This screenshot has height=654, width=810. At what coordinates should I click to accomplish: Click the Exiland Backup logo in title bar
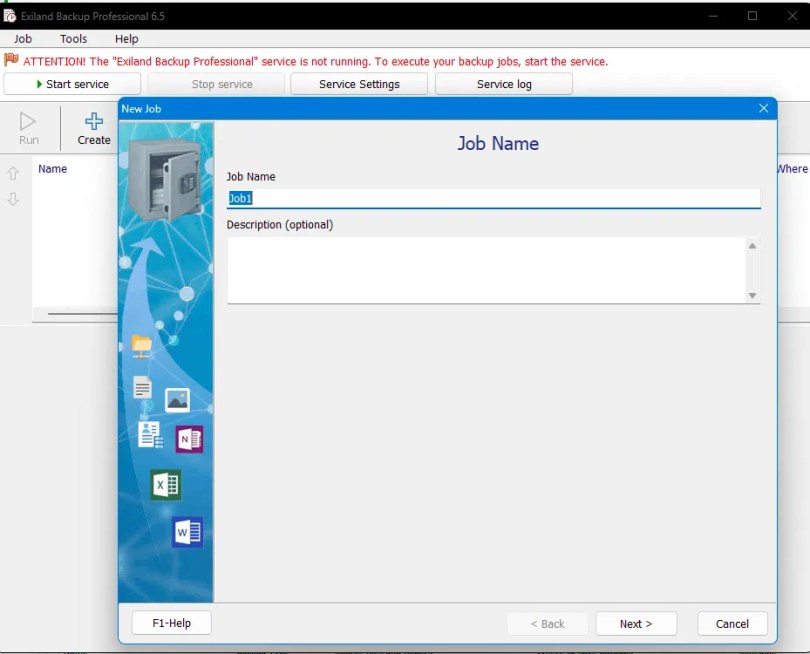[x=10, y=15]
